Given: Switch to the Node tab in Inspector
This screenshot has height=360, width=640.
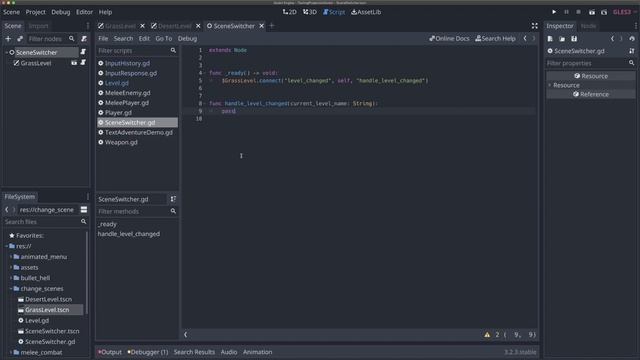Looking at the screenshot, I should (588, 26).
